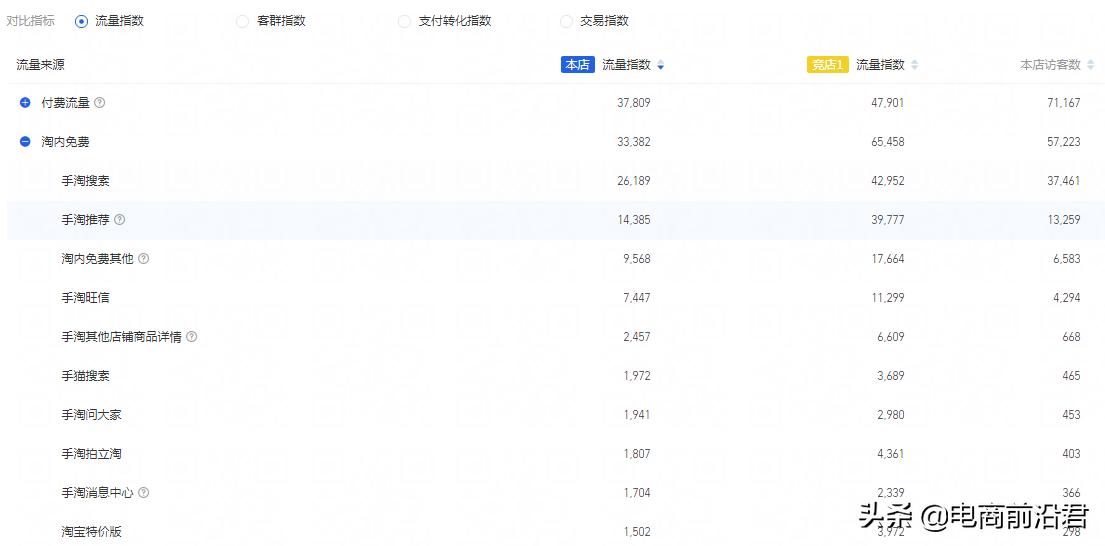Click value 39,777 in 手淘推荐 row
This screenshot has width=1105, height=546.
click(887, 220)
